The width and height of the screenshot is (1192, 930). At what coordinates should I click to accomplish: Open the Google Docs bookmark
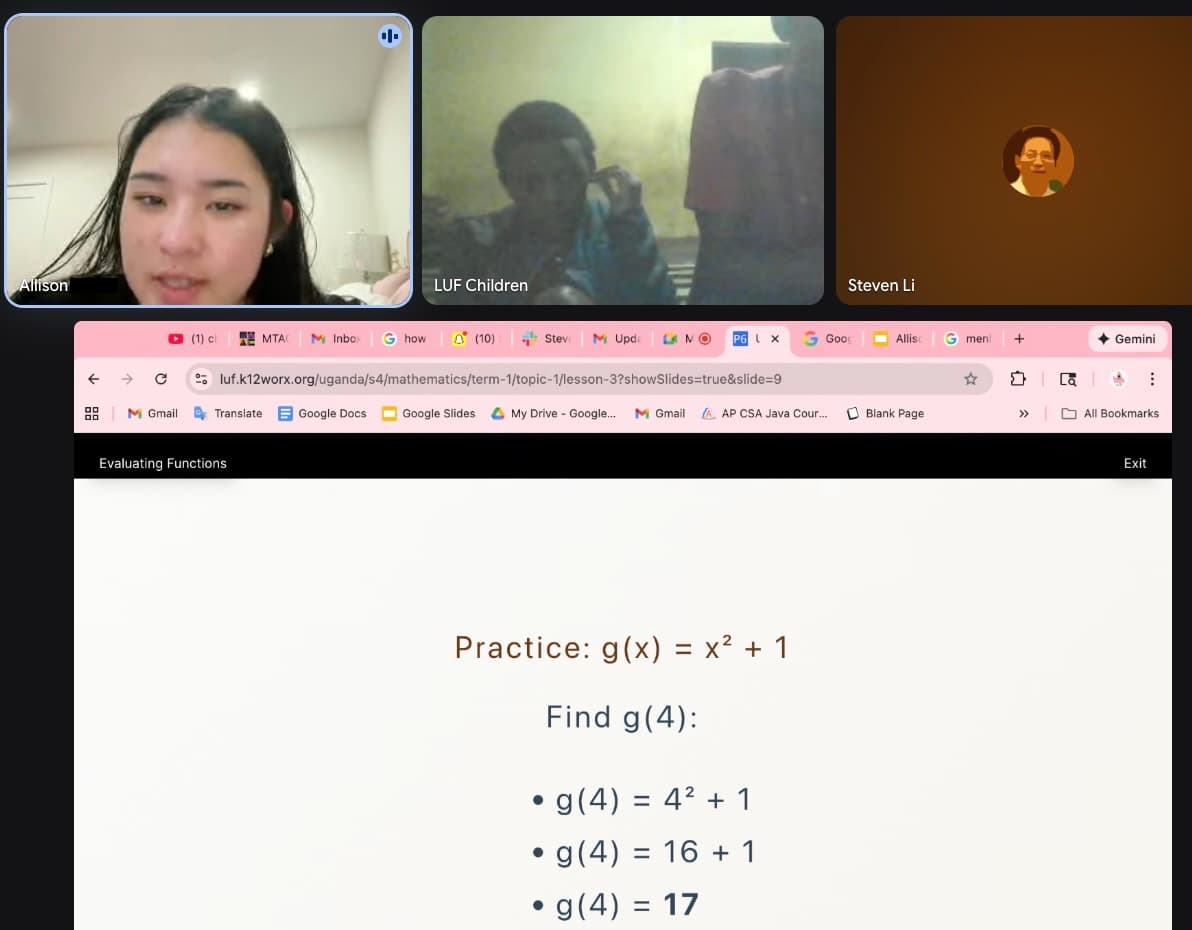click(322, 414)
